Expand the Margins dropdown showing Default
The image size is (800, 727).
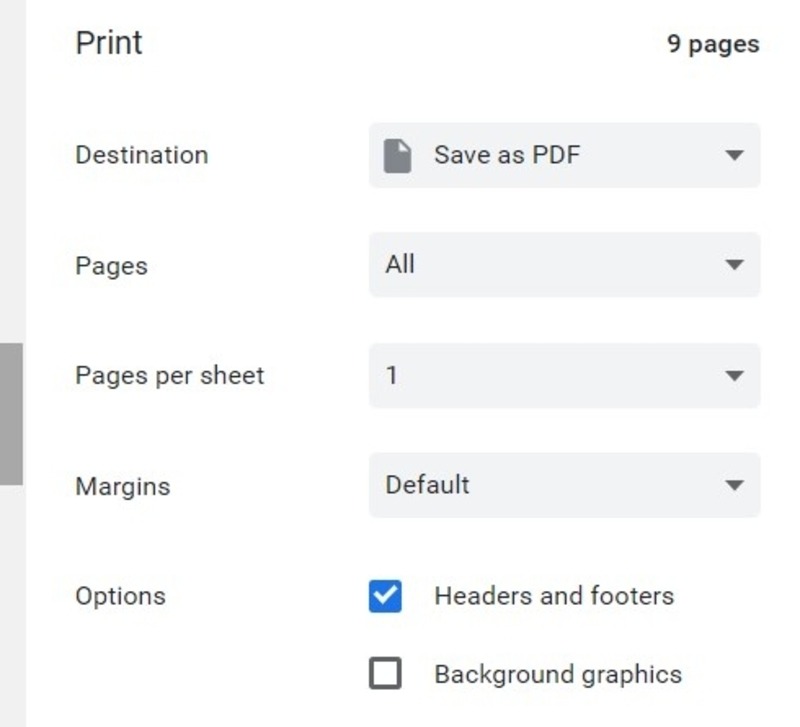735,486
